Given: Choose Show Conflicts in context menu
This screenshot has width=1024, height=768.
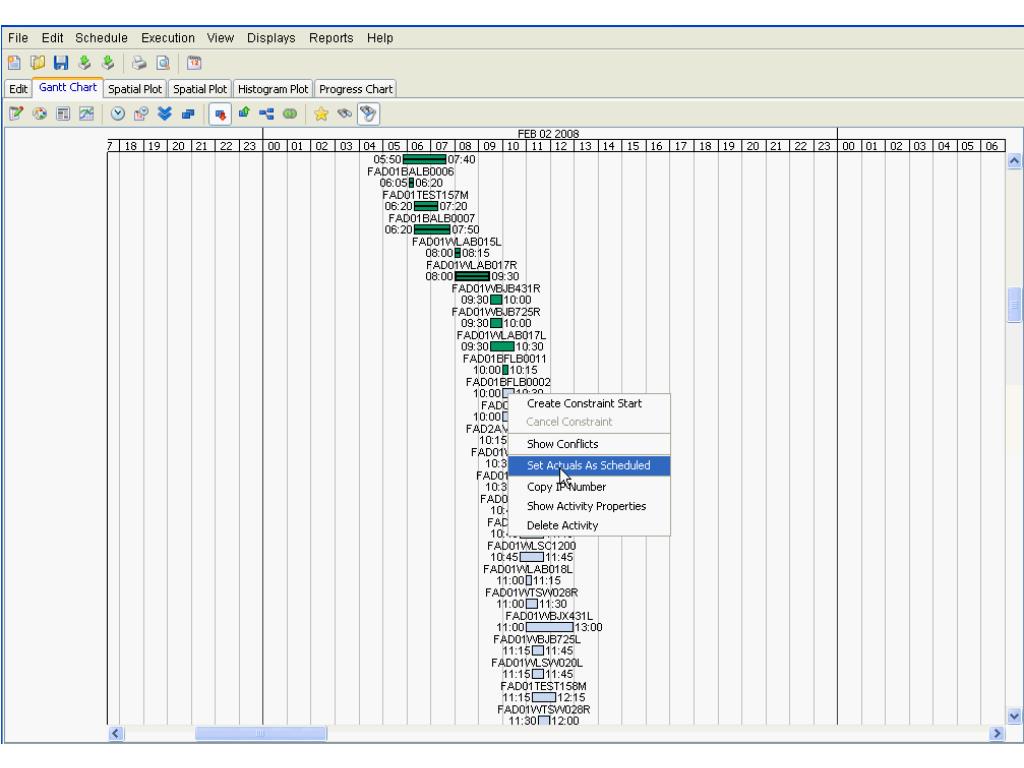Looking at the screenshot, I should [x=589, y=444].
